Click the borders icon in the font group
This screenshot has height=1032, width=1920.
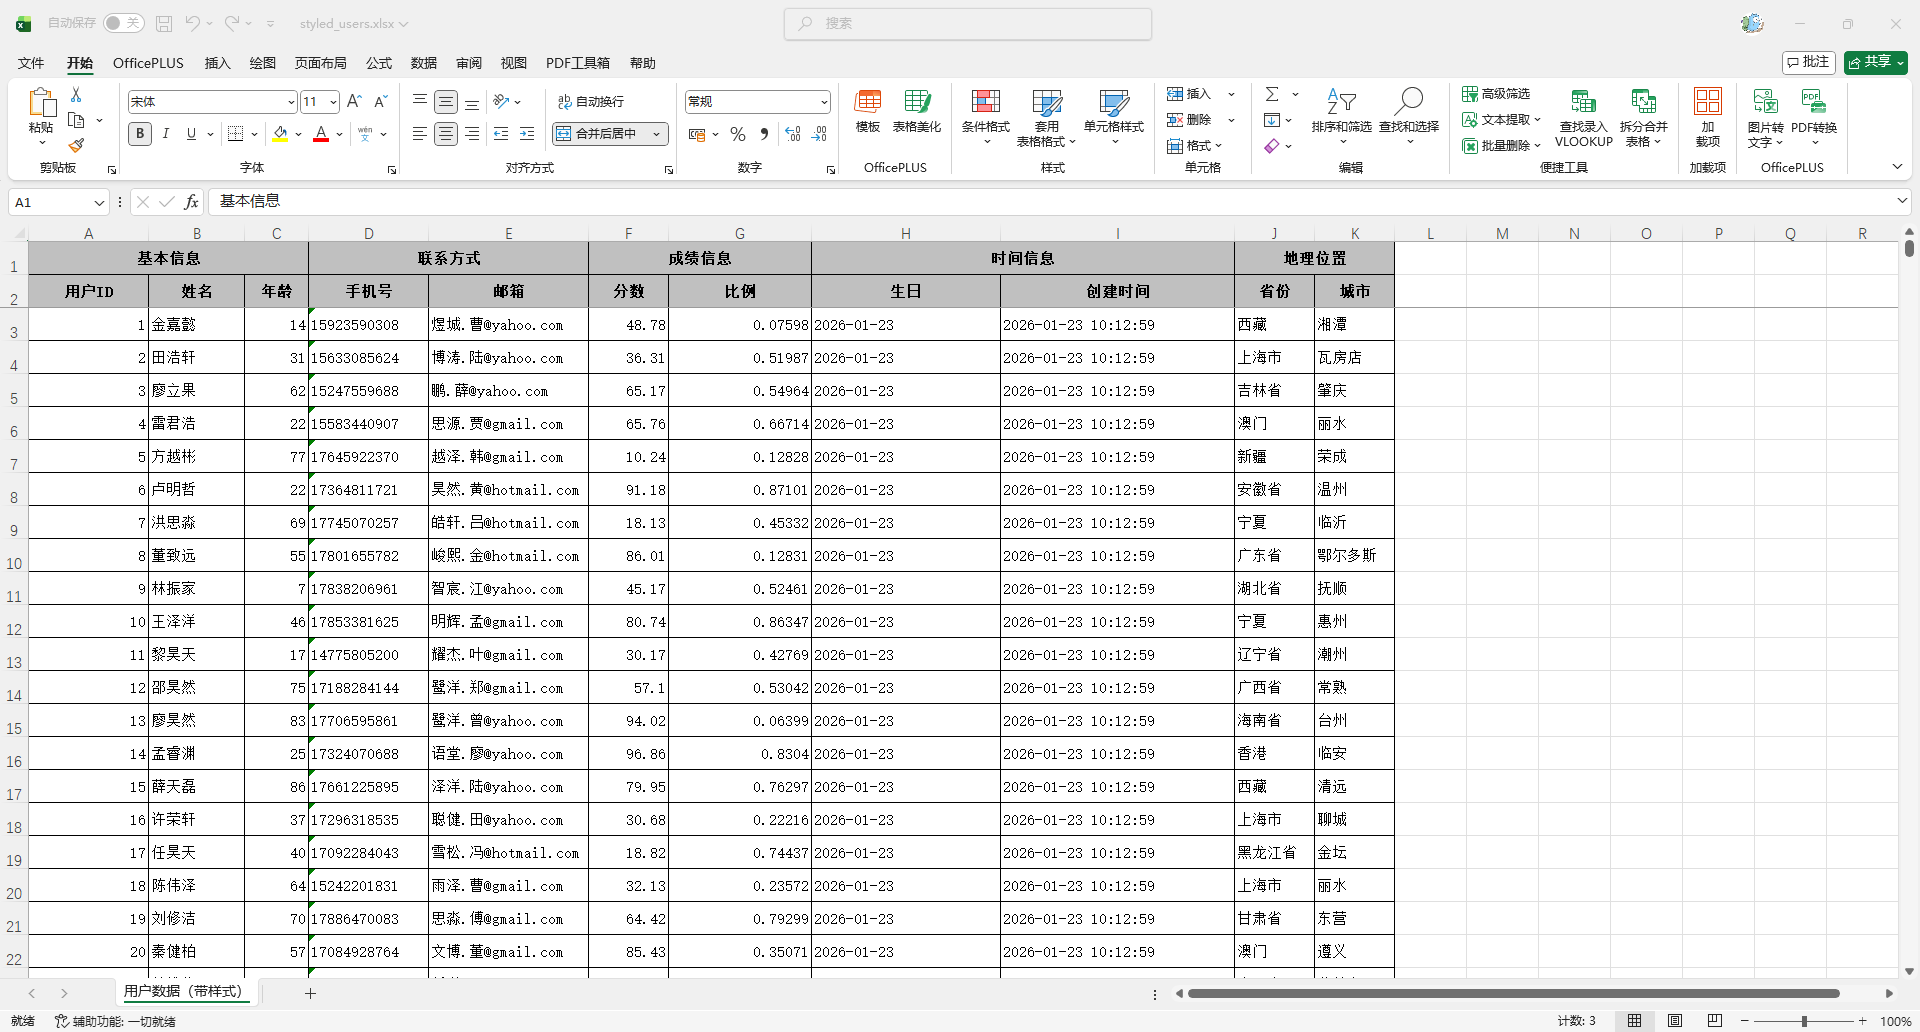click(236, 134)
